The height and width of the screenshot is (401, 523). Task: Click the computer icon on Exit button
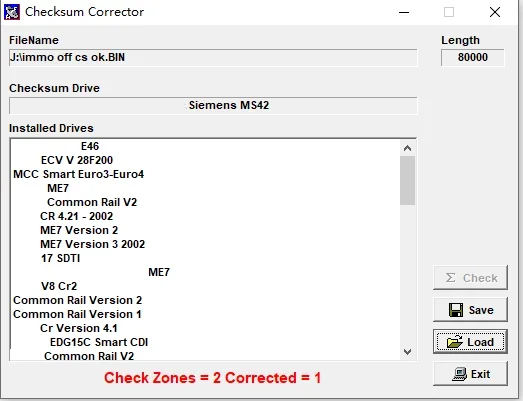(x=460, y=374)
